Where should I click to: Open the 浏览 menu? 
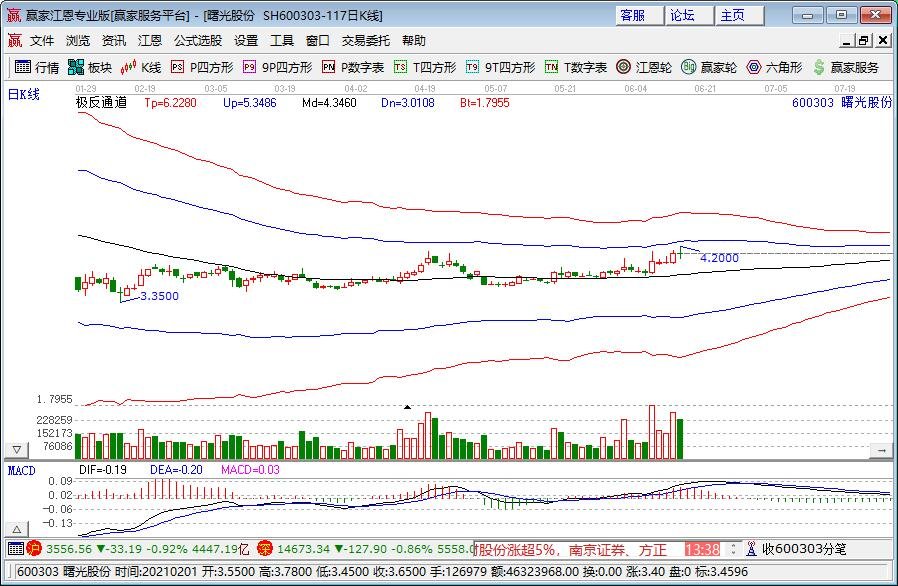(78, 41)
